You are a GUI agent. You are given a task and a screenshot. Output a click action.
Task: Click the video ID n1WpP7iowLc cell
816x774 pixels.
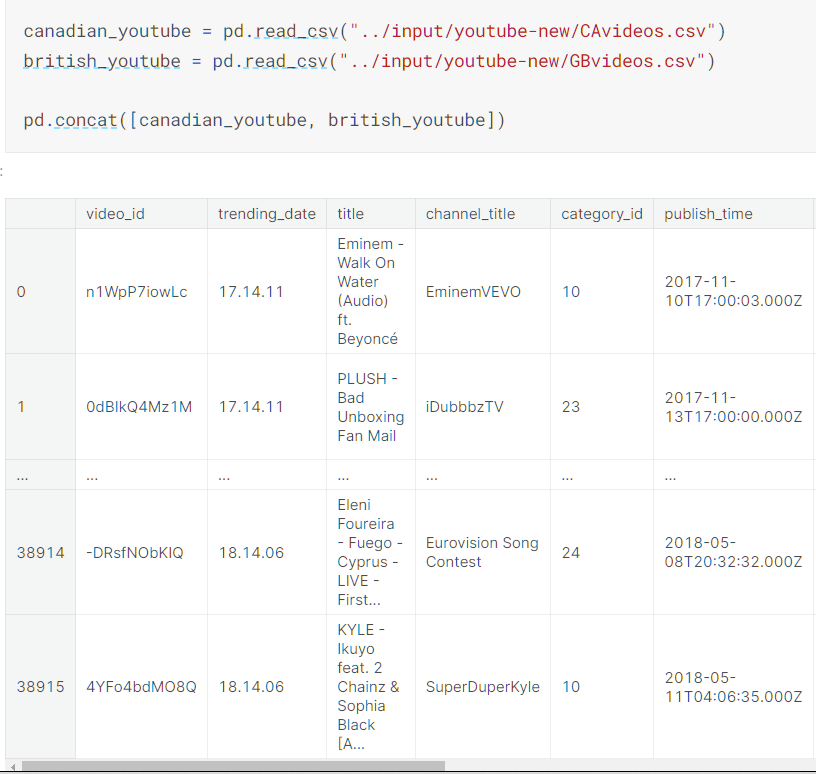[x=137, y=292]
